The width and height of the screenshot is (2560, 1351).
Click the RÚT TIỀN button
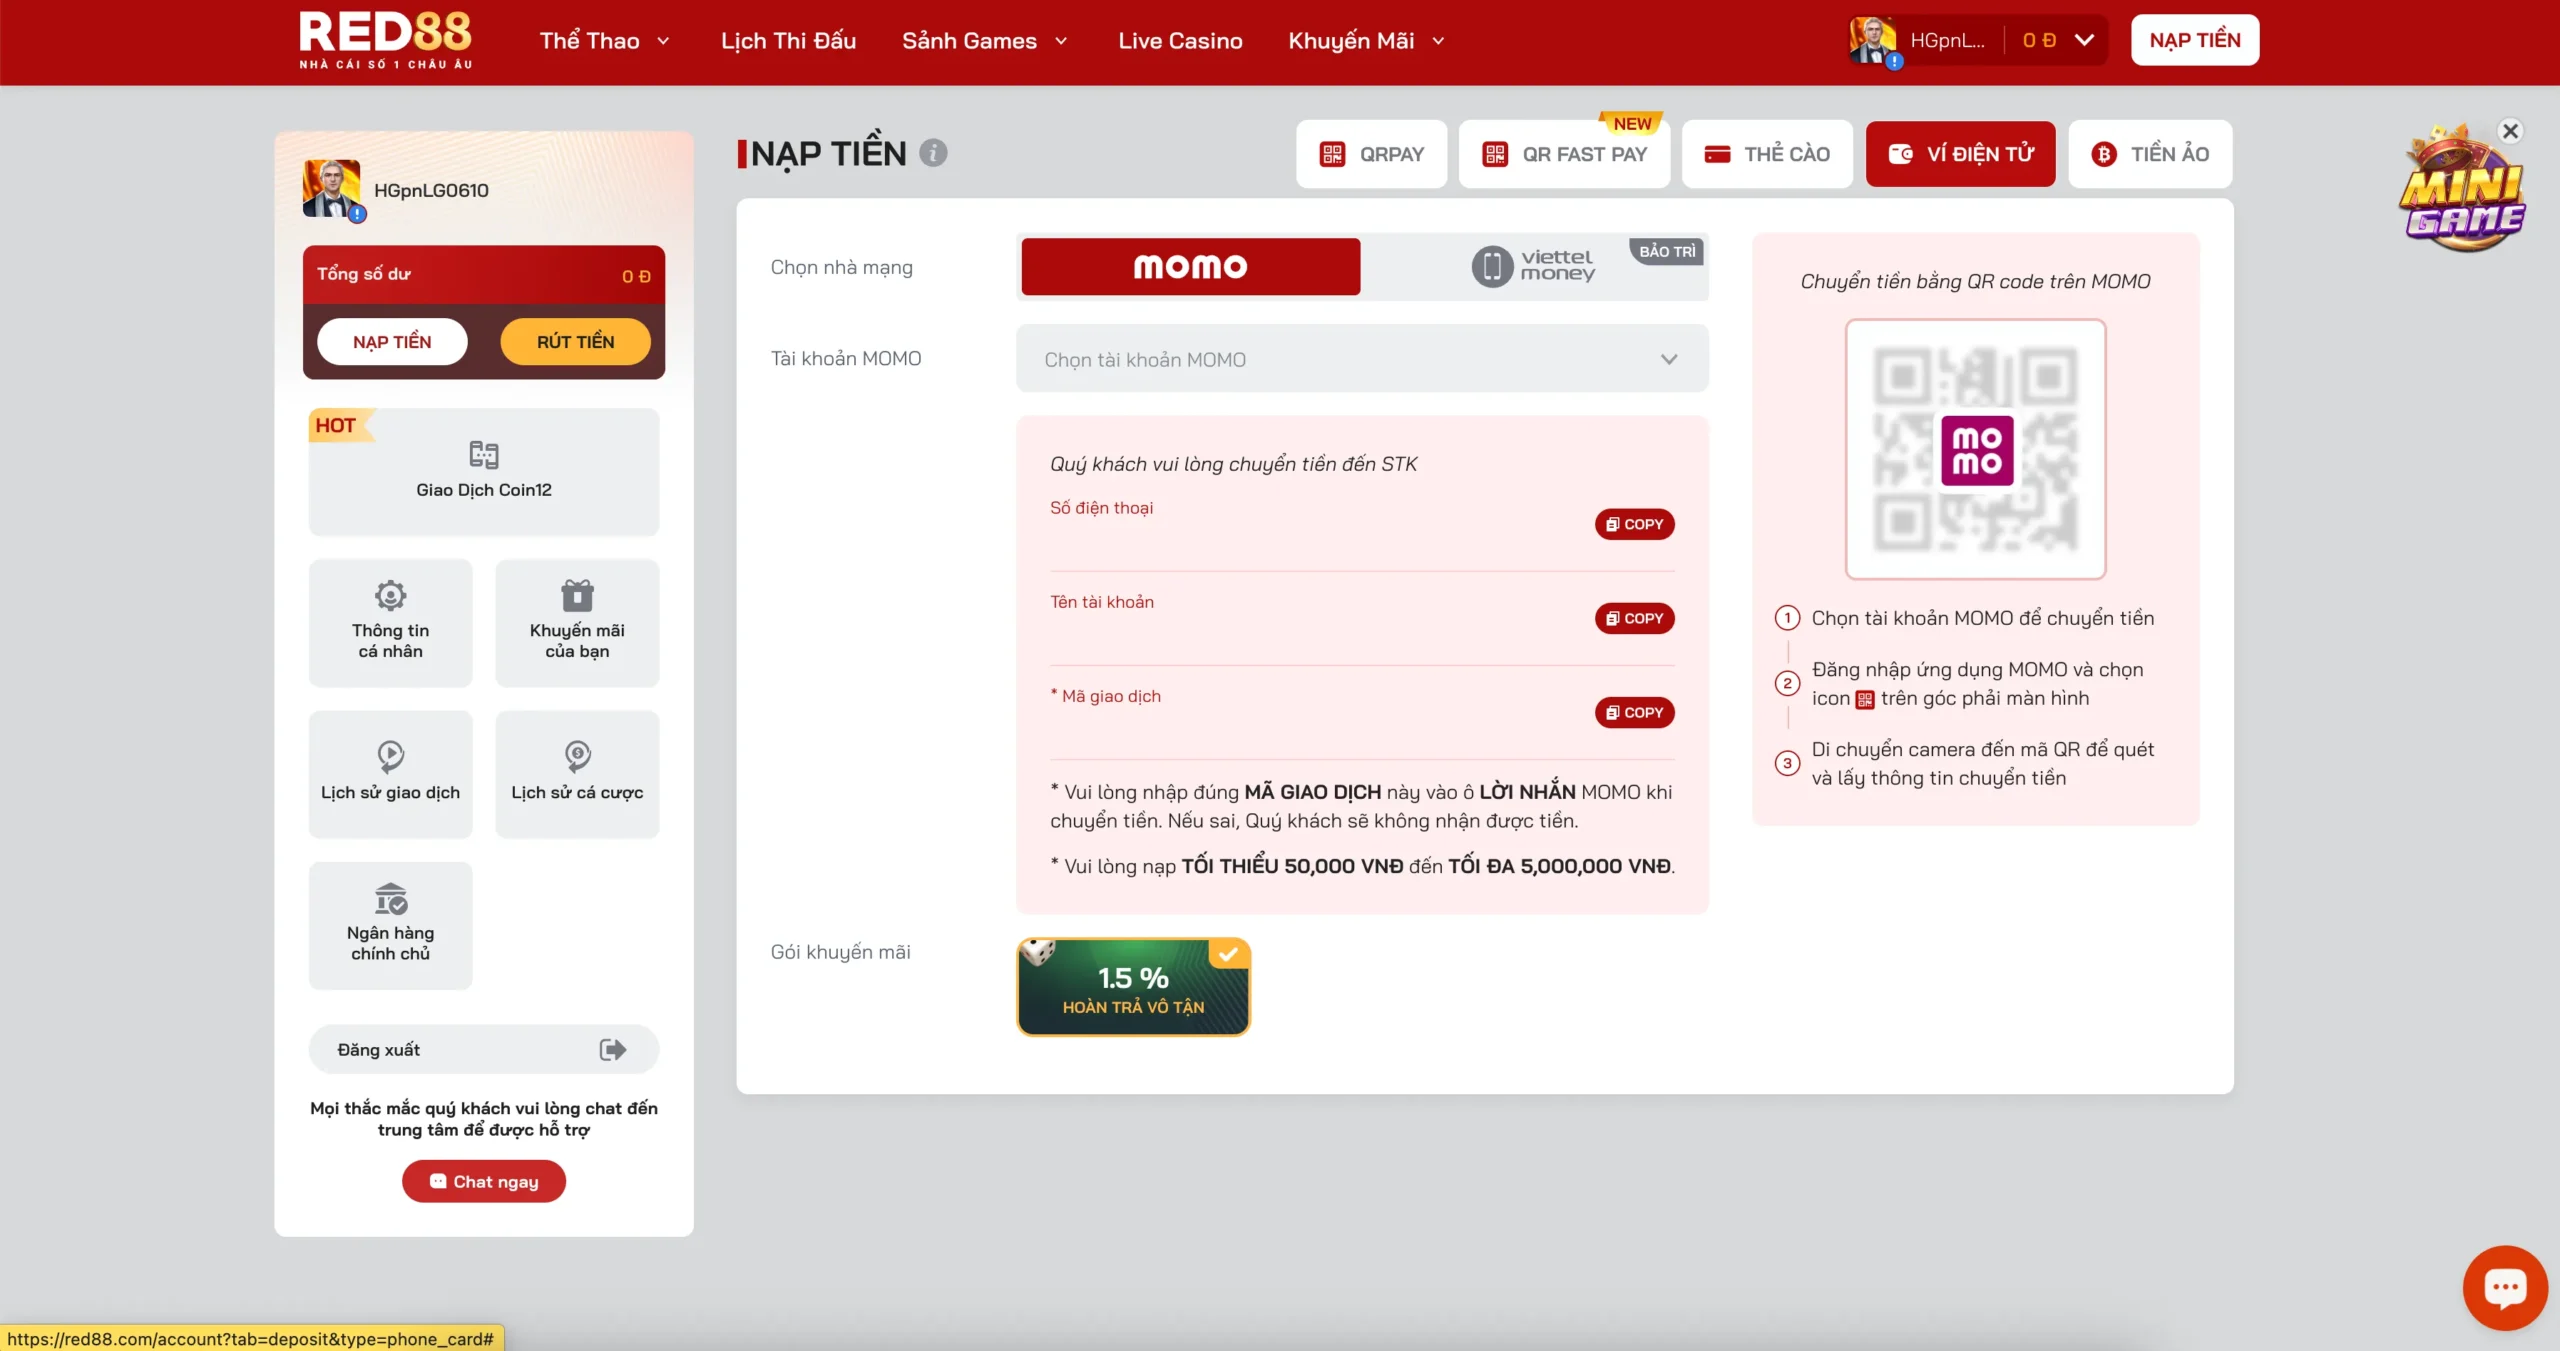575,342
